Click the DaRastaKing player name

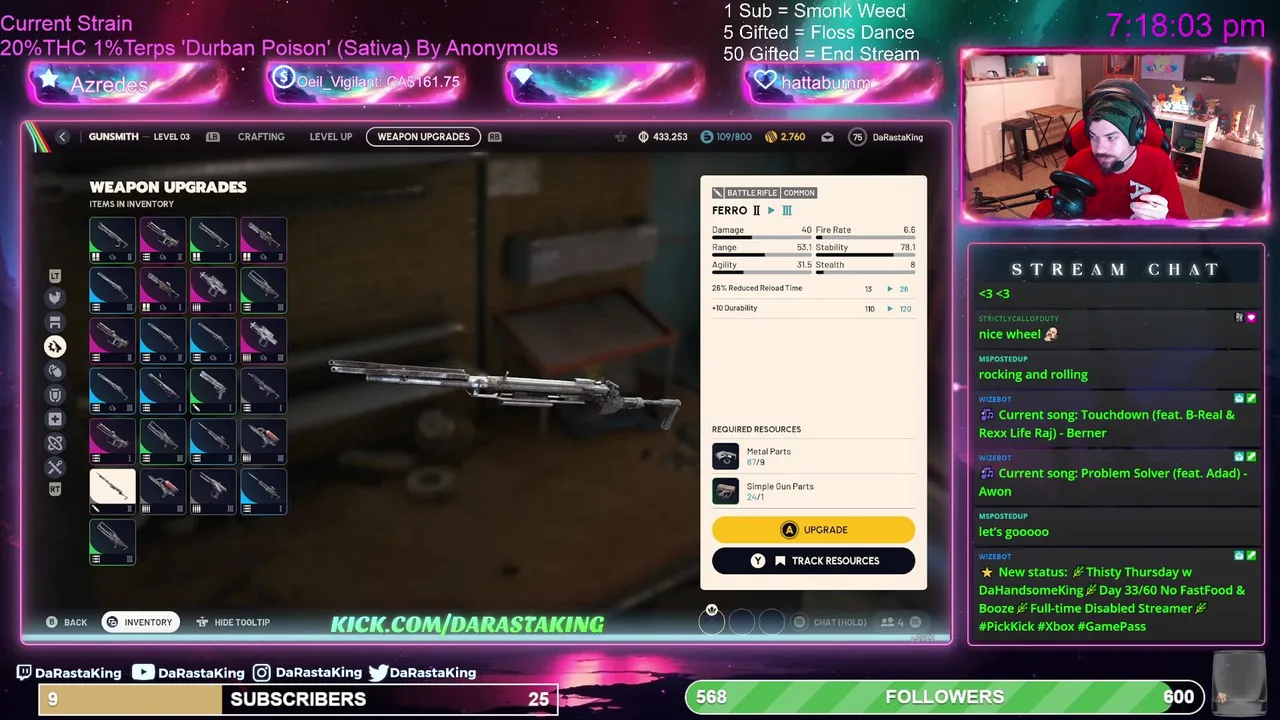[x=898, y=137]
